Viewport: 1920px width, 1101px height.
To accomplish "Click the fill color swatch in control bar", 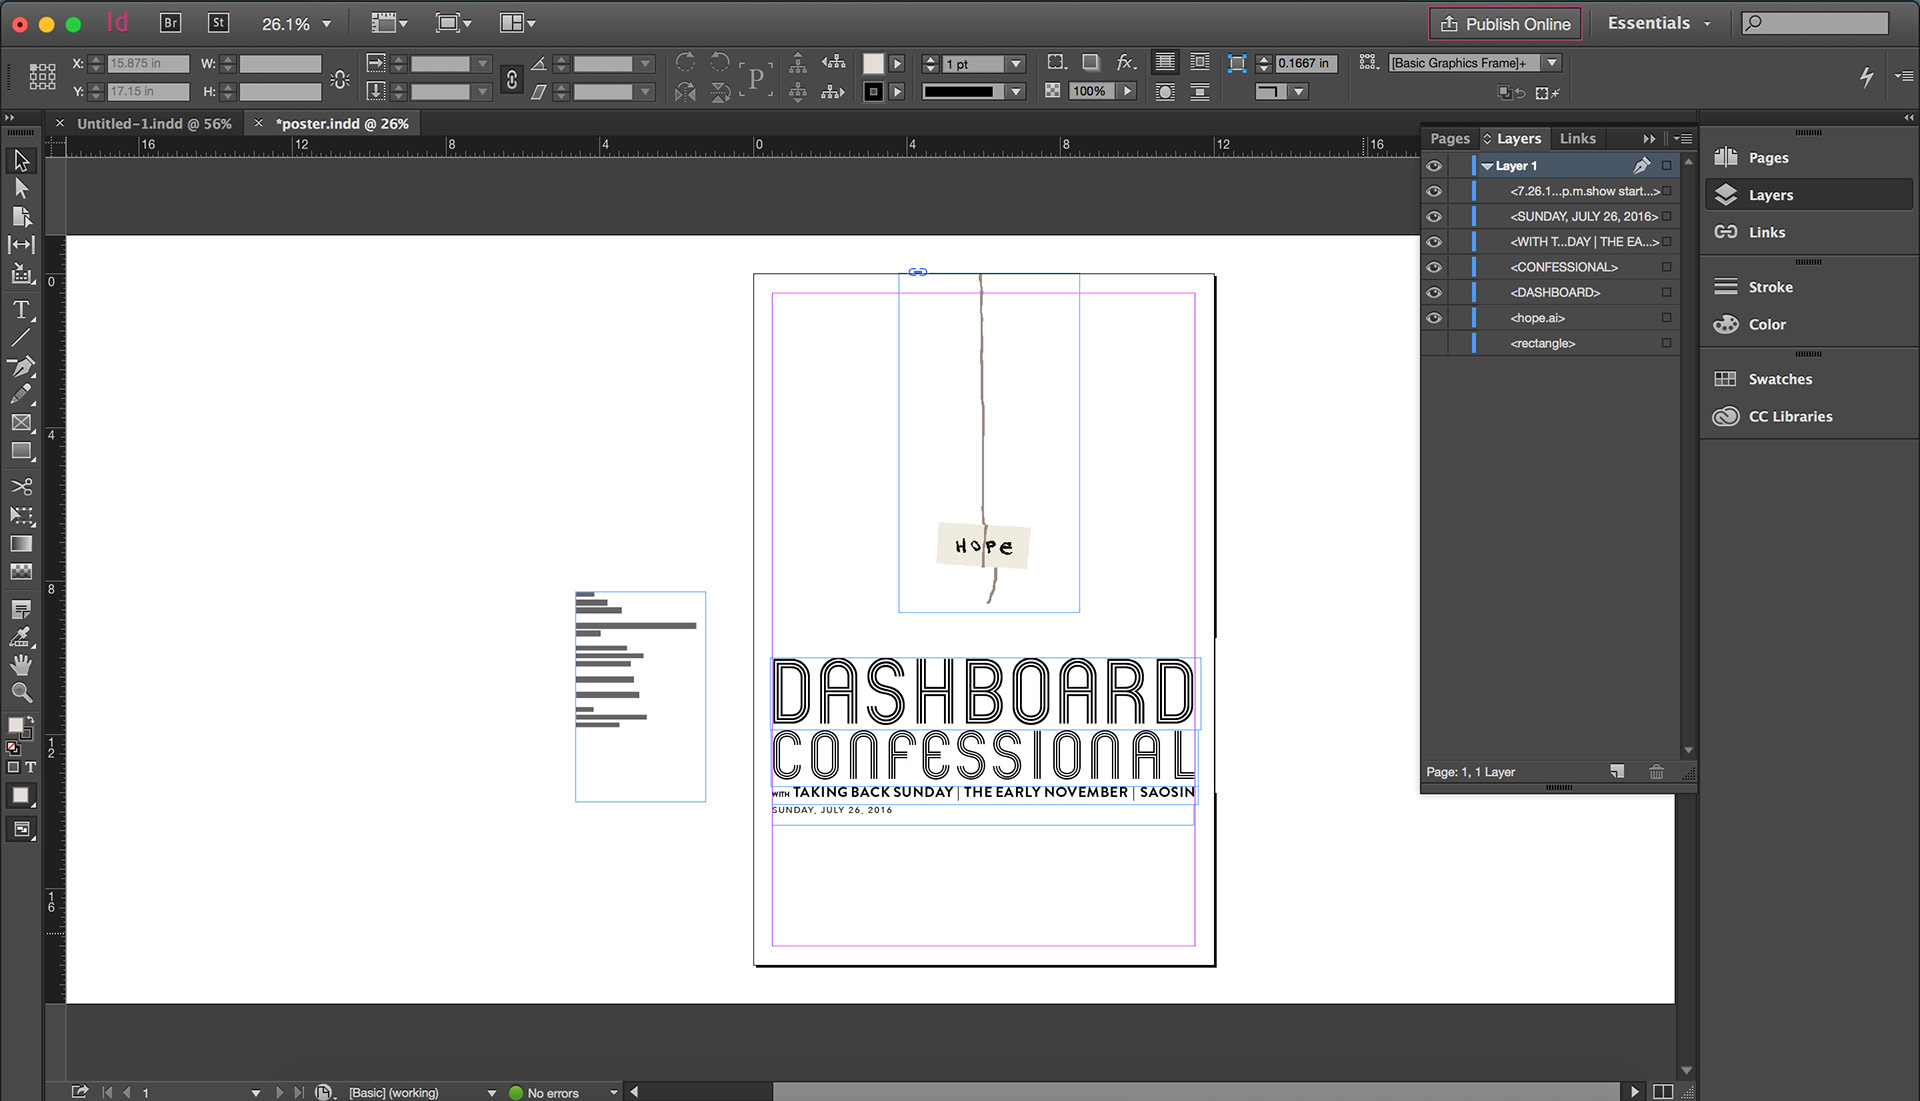I will pyautogui.click(x=873, y=64).
